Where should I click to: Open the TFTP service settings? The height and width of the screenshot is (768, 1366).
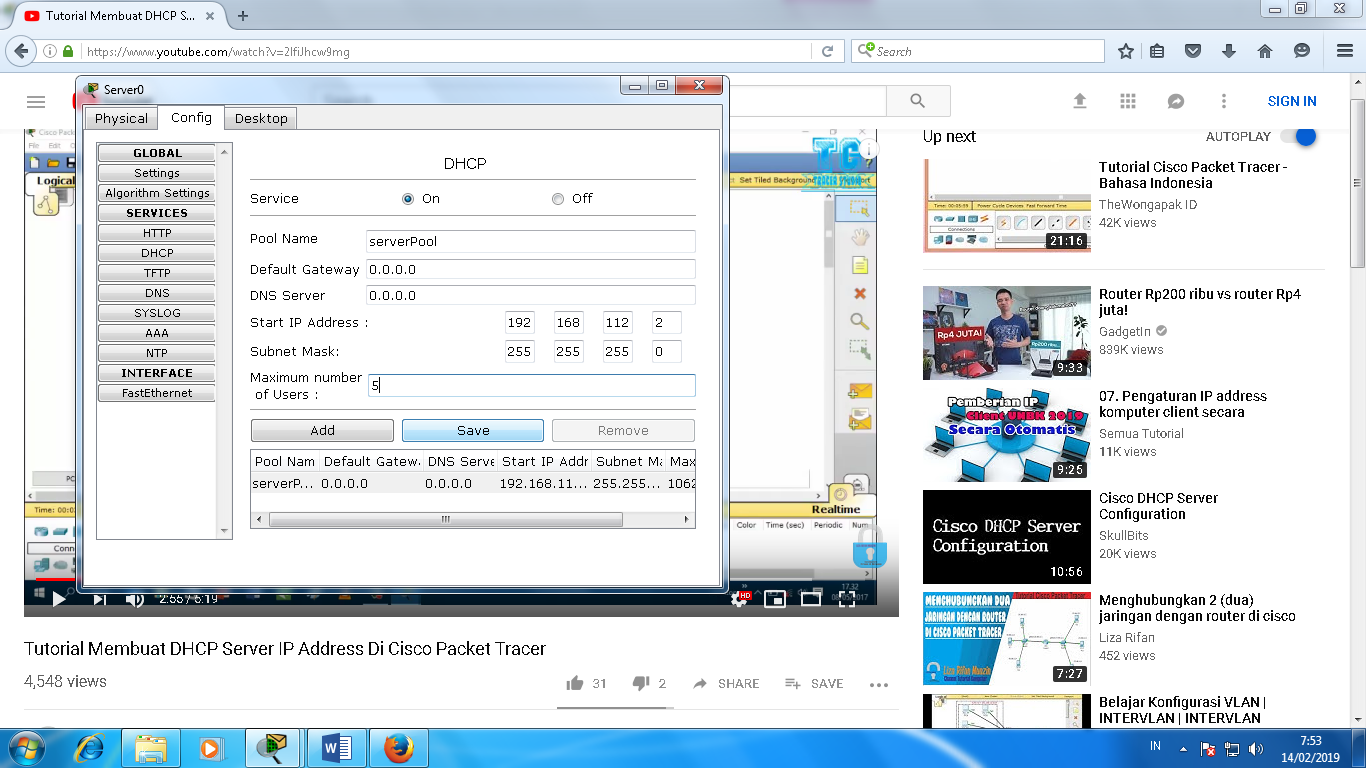pos(155,272)
